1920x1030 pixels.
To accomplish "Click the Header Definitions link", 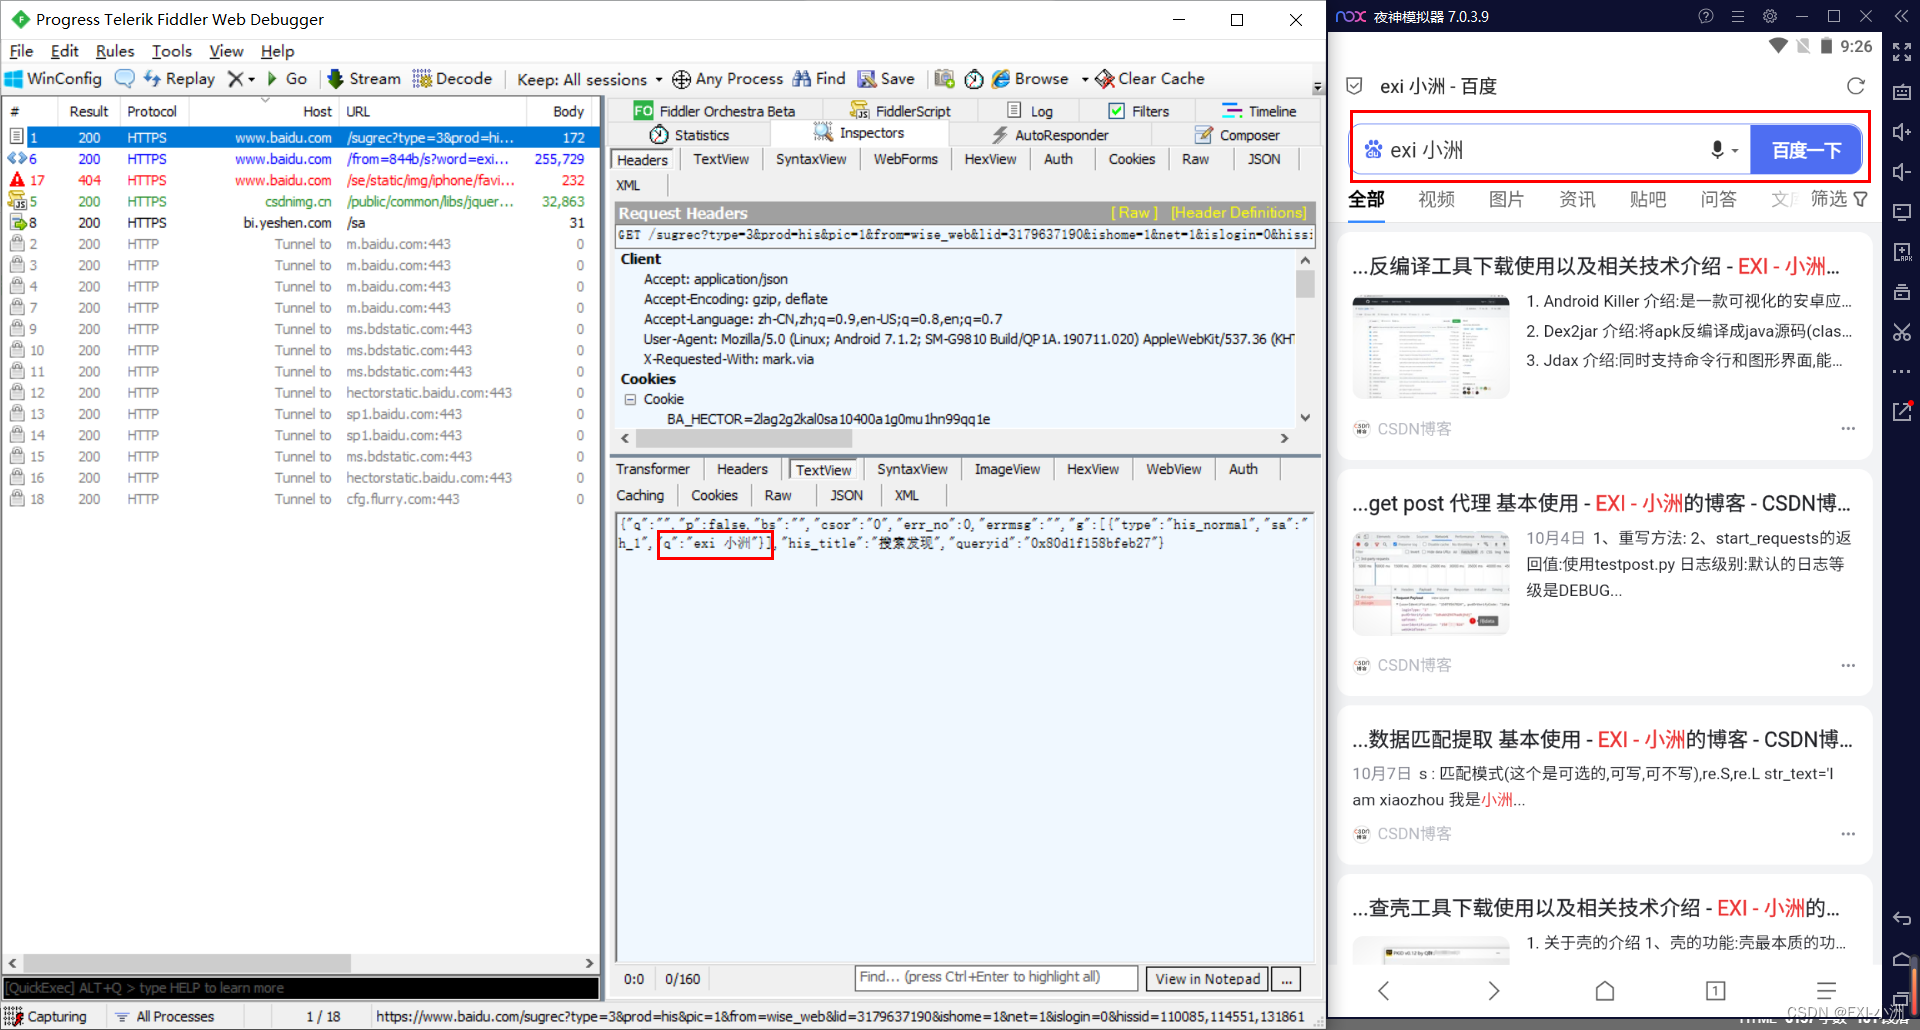I will pyautogui.click(x=1239, y=213).
